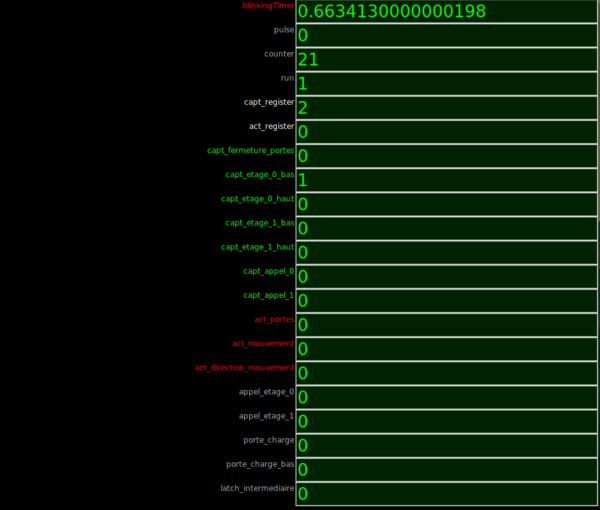Click the capt_etage_0_haut value field
The height and width of the screenshot is (510, 600).
(x=446, y=204)
